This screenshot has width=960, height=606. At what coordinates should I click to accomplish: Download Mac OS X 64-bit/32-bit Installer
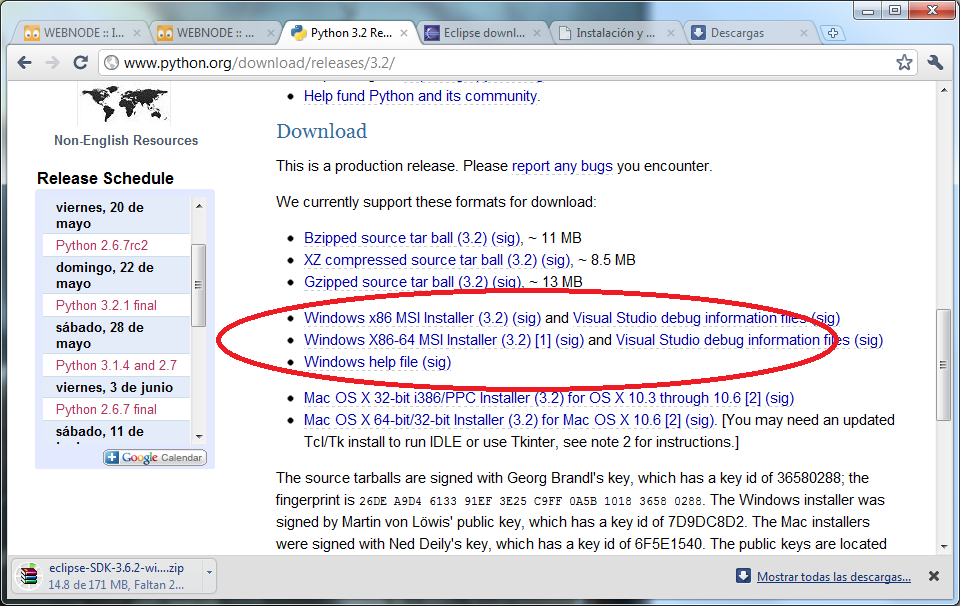coord(482,421)
